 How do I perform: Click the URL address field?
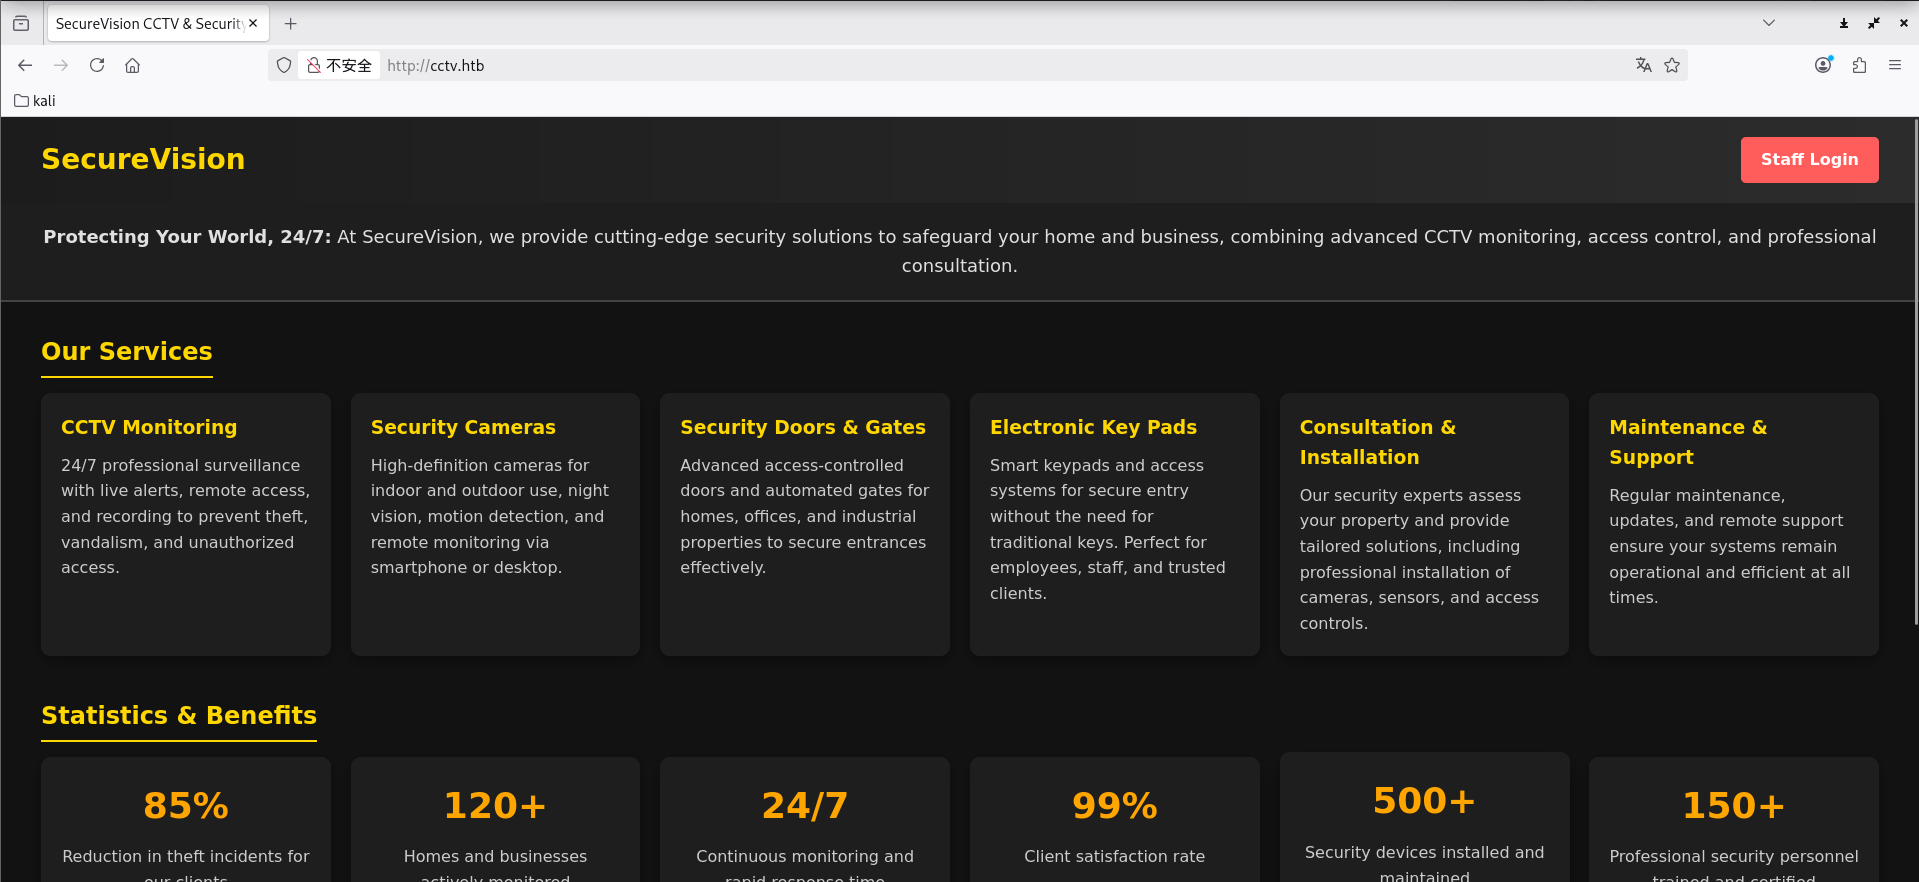coord(900,65)
